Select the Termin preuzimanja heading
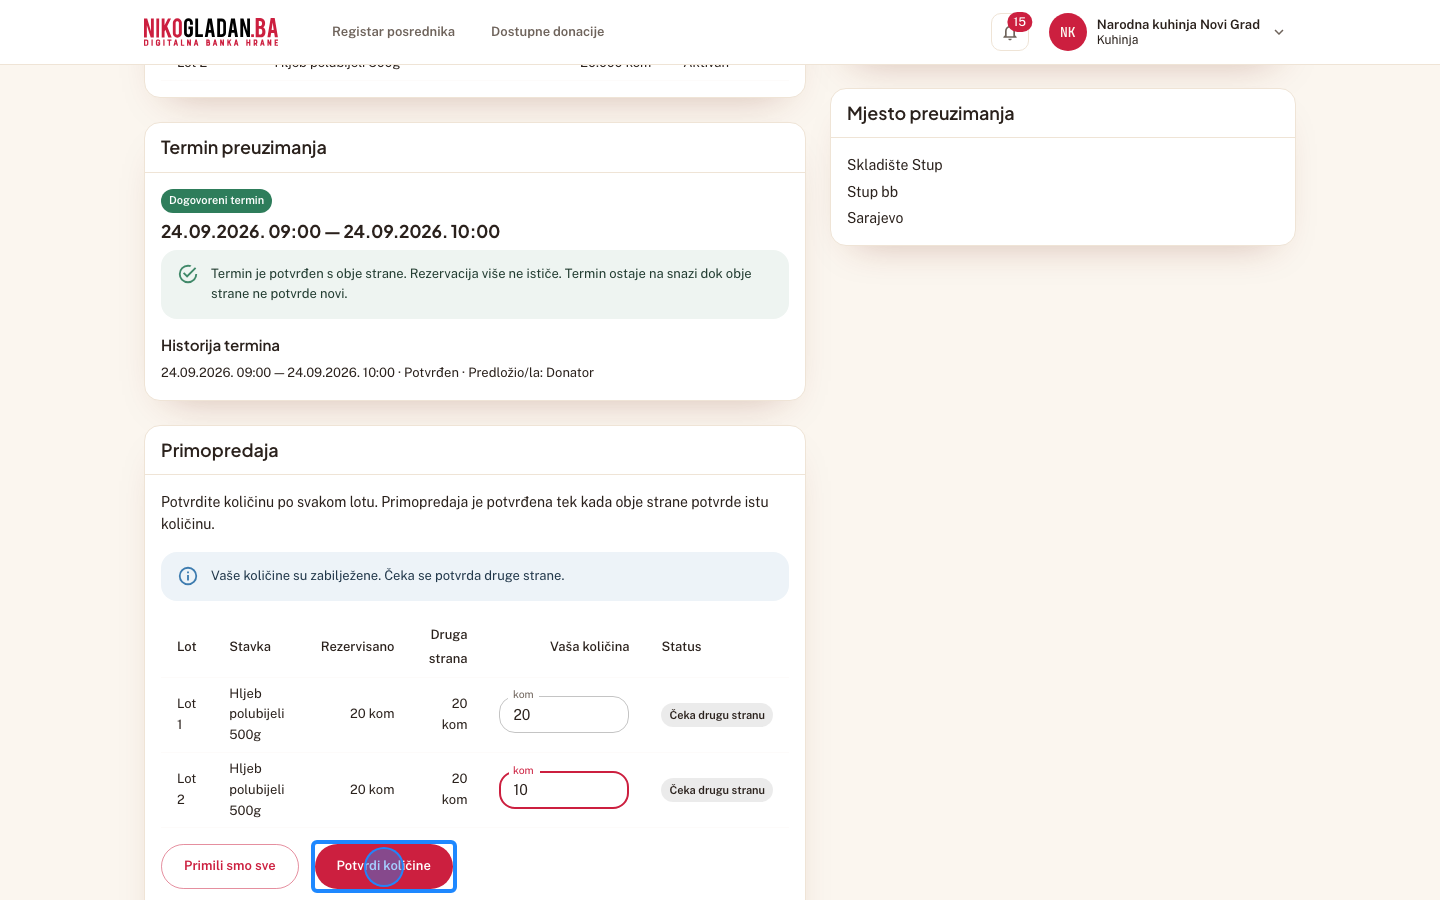1440x900 pixels. pos(244,148)
